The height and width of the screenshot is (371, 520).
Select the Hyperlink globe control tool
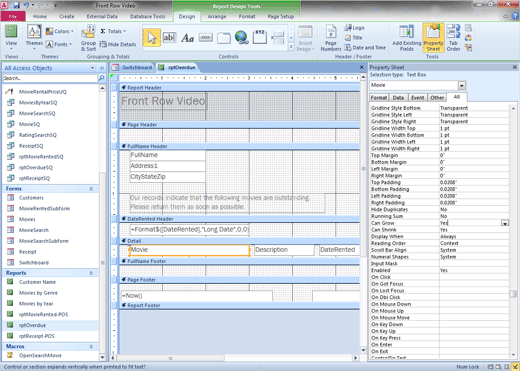(x=242, y=38)
